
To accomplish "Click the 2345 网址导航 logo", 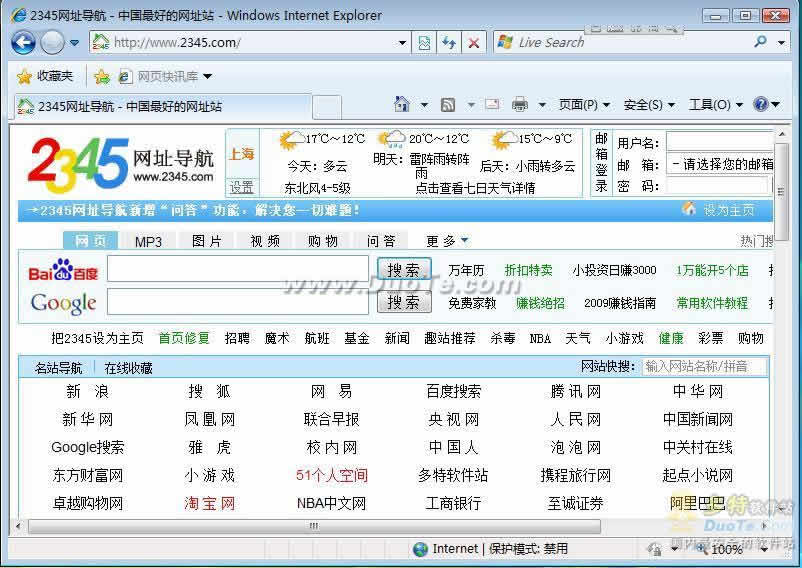I will 121,164.
